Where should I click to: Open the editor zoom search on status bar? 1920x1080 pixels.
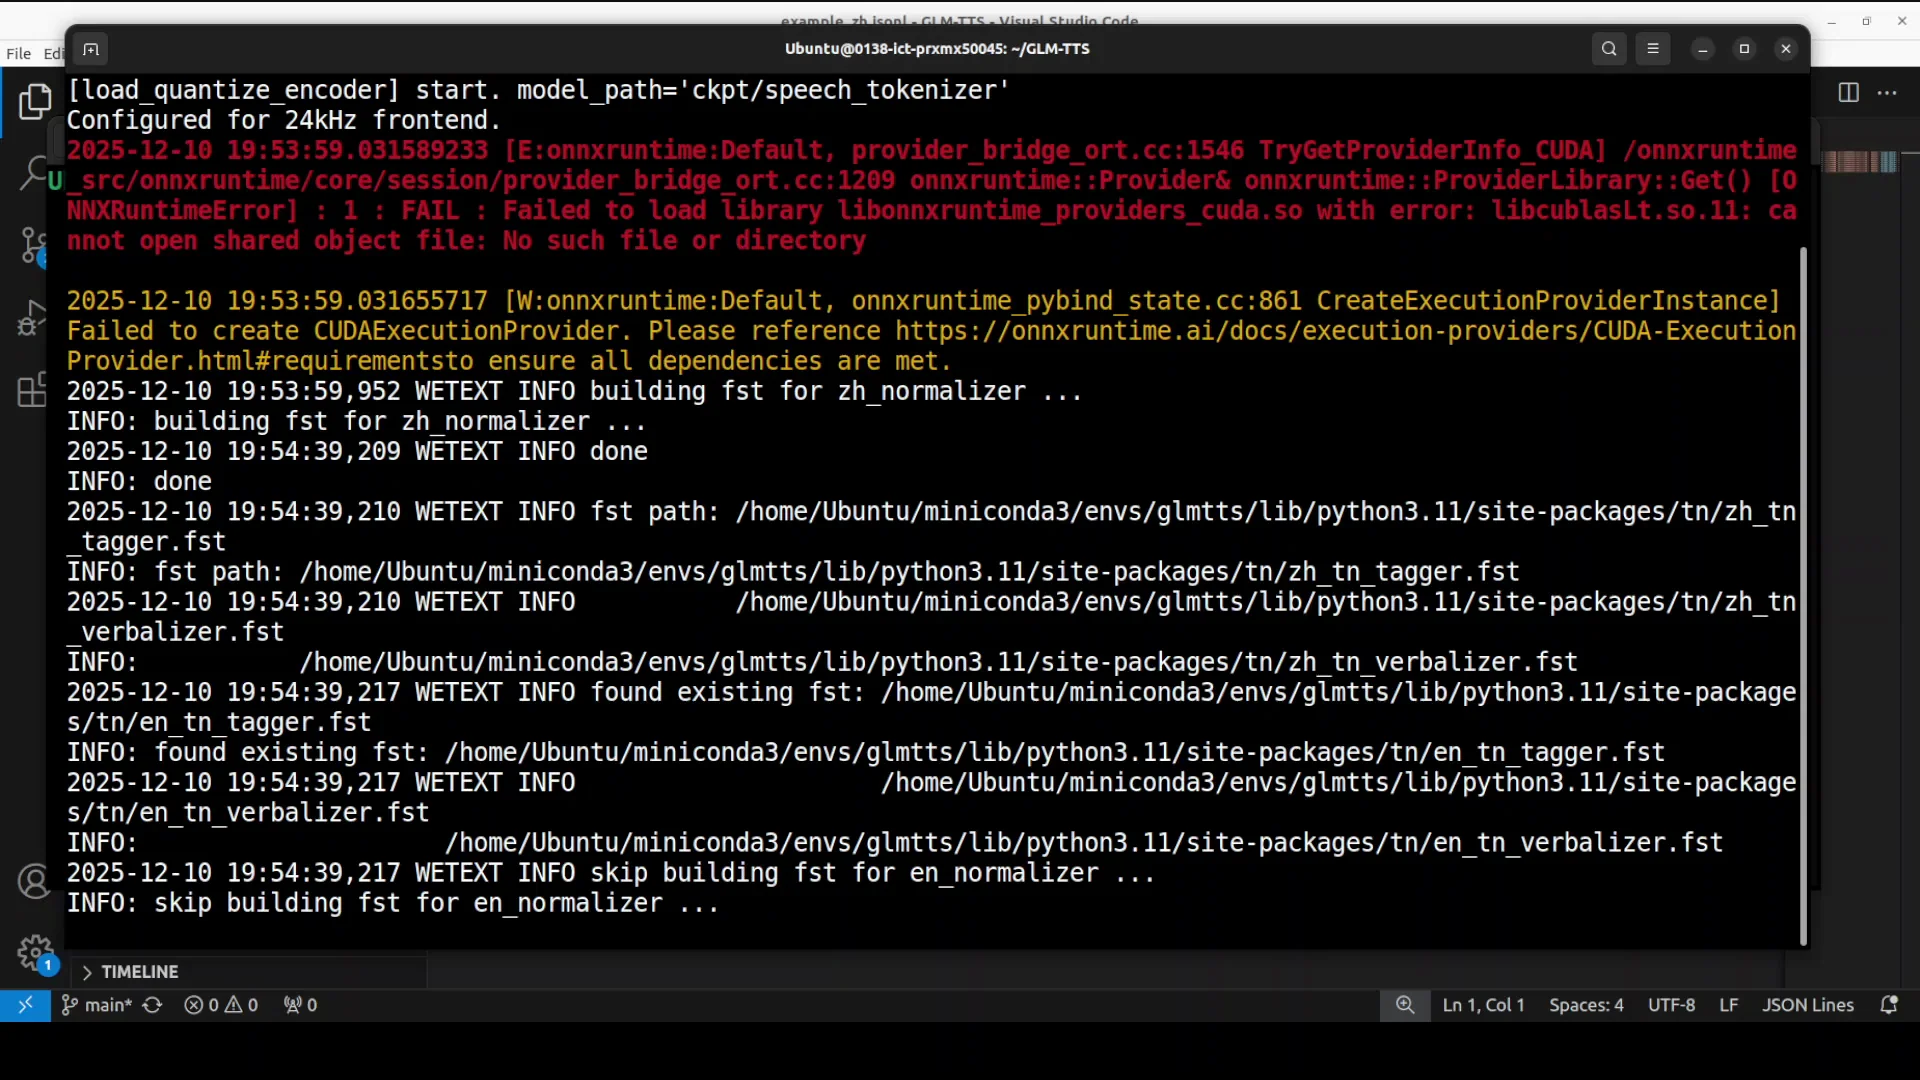pos(1404,1005)
